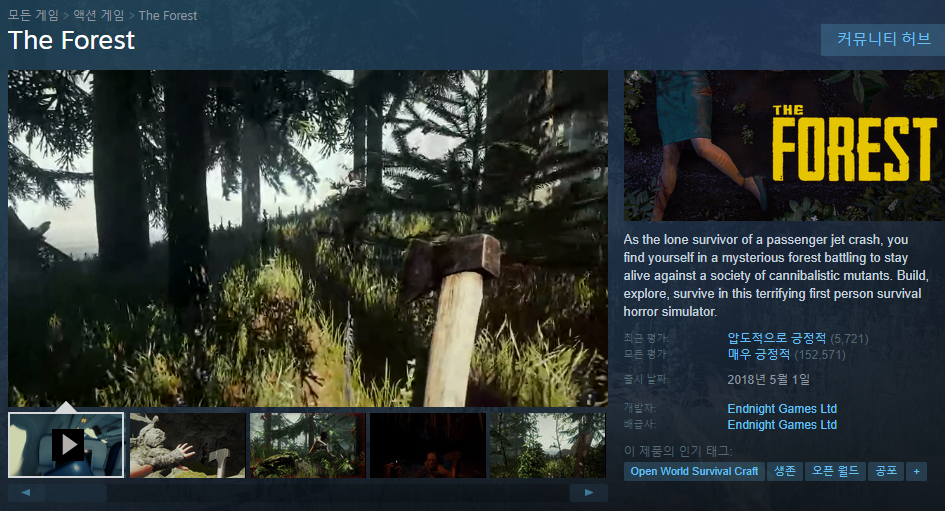
Task: Open developer Endnight Games Ltd link
Action: [782, 409]
